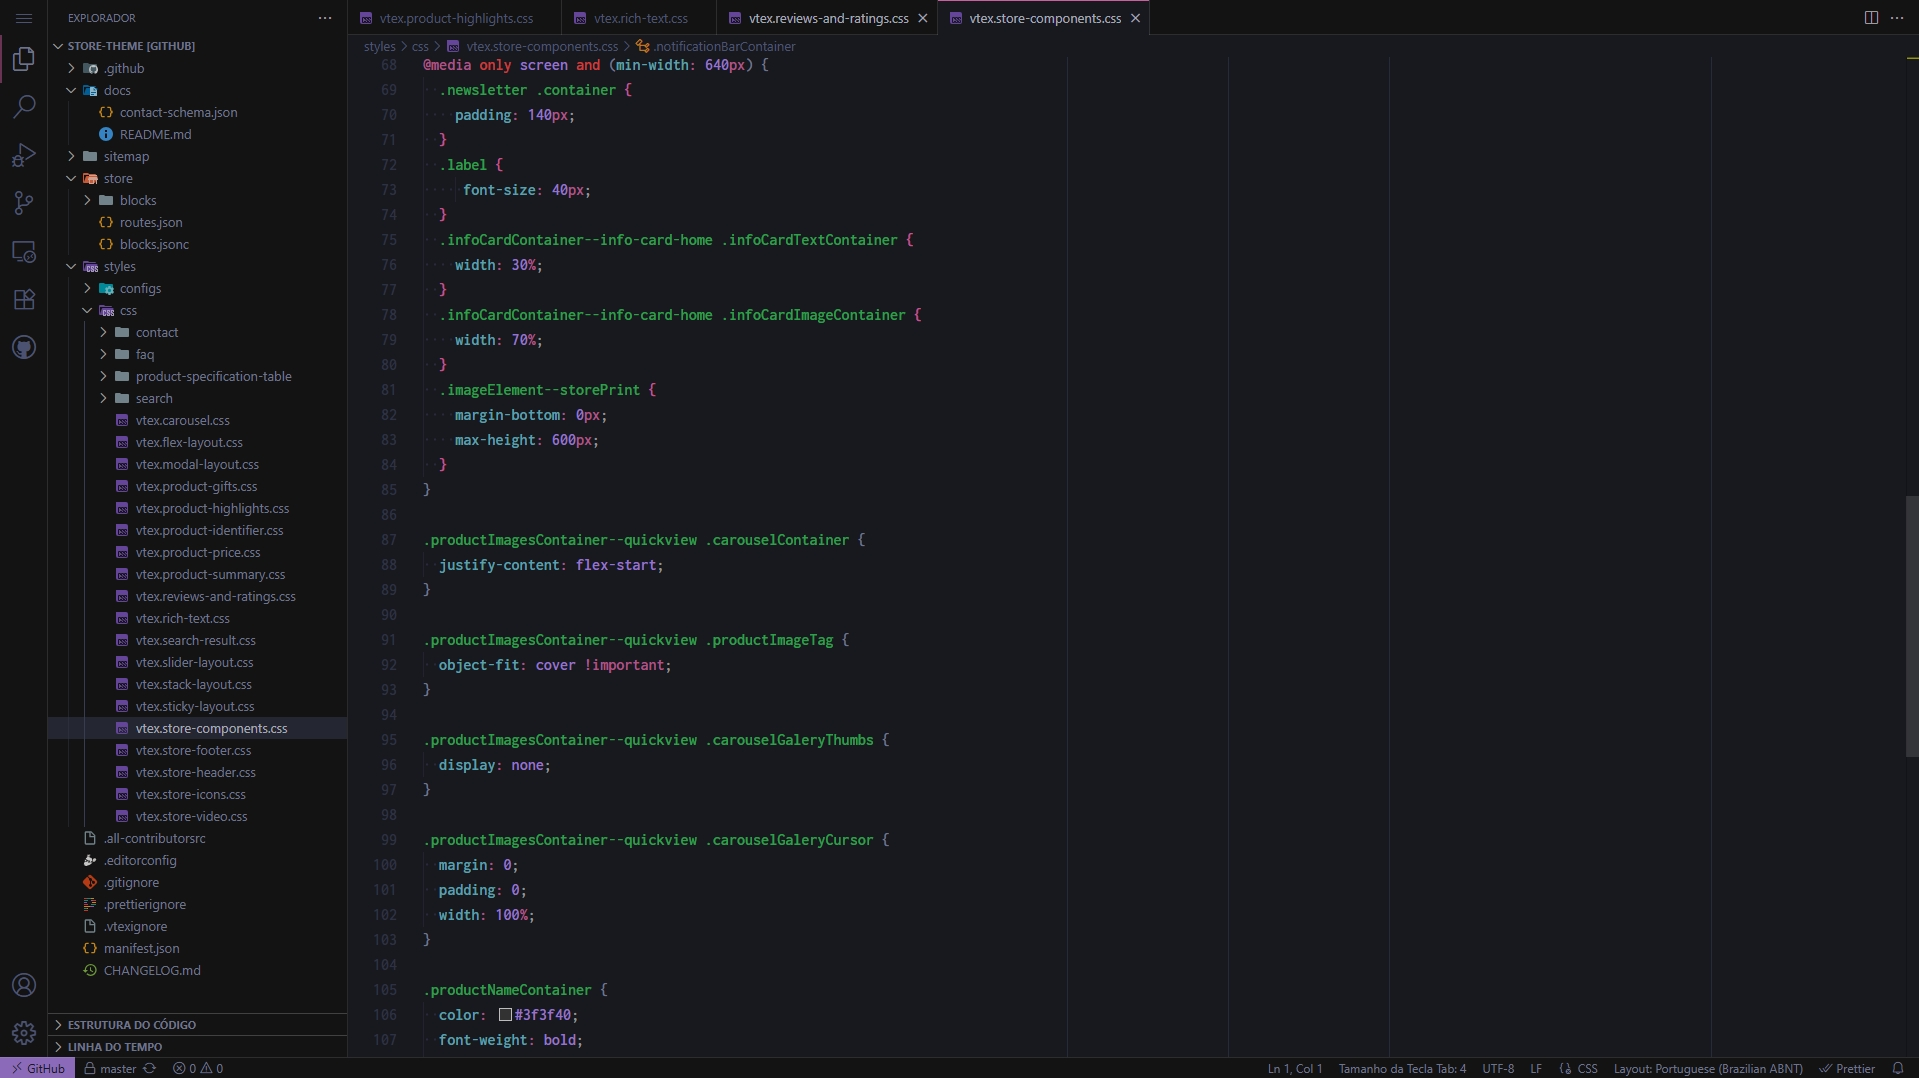1919x1078 pixels.
Task: Switch to vtex.product-highlights.css tab
Action: click(x=456, y=18)
